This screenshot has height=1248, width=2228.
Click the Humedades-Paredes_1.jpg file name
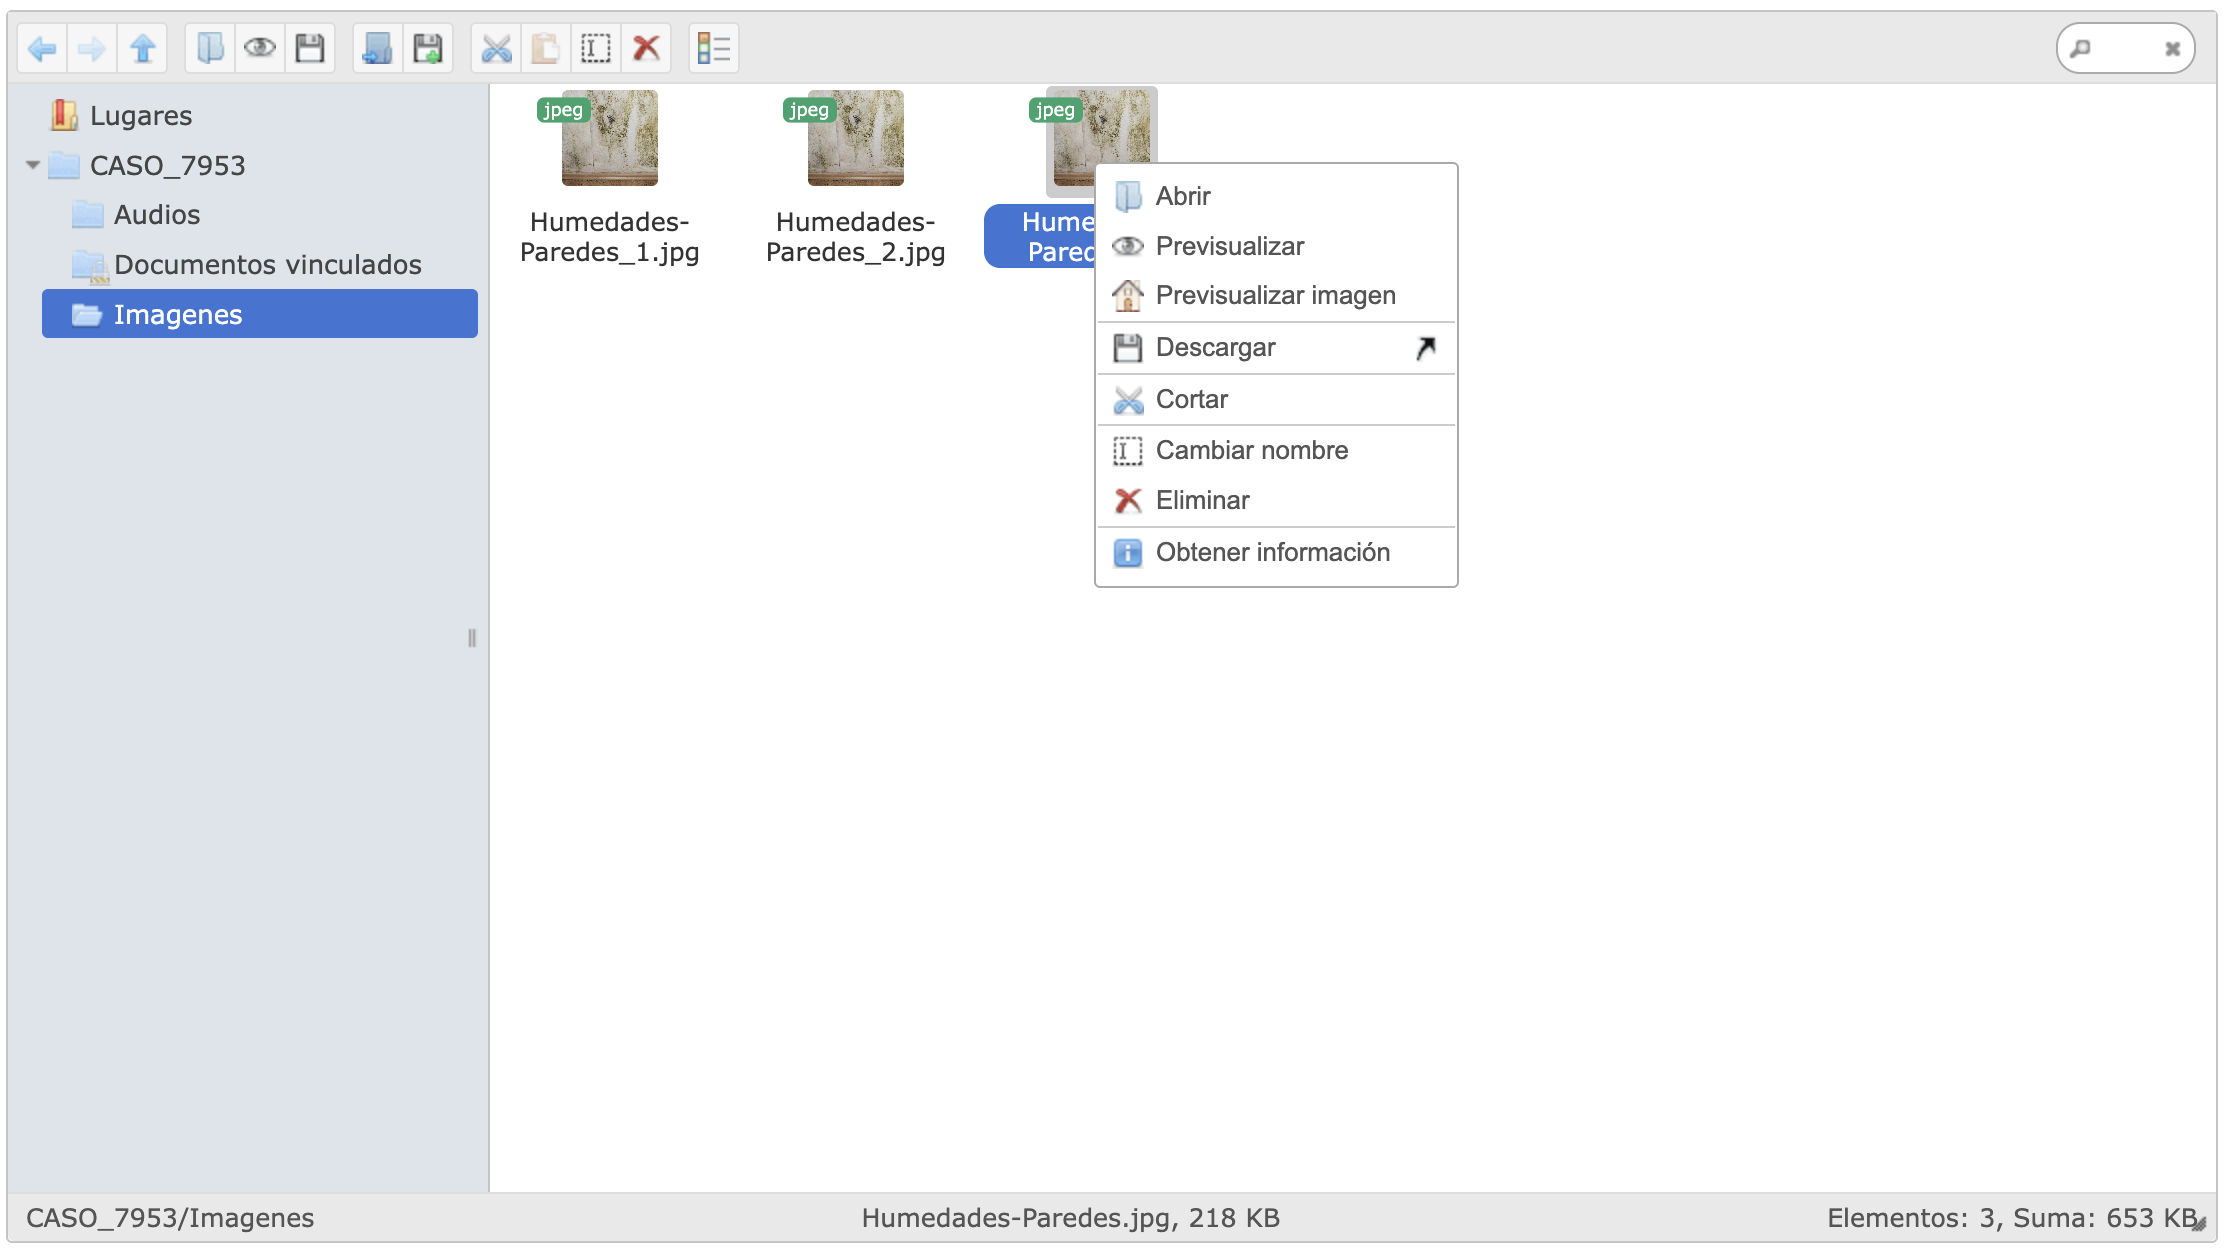[610, 237]
